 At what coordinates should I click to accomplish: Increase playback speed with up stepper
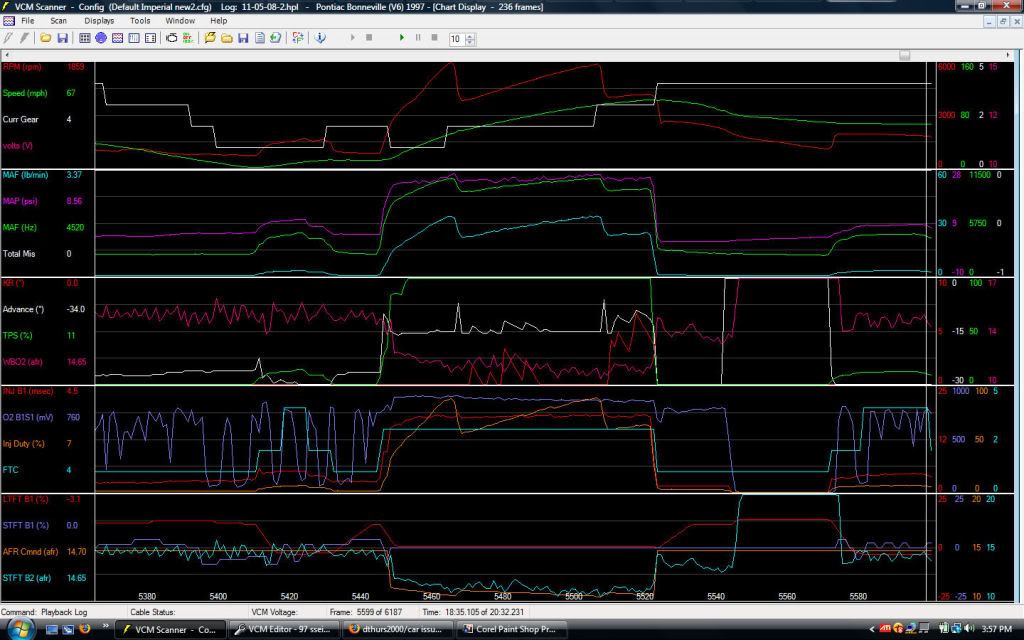[470, 35]
